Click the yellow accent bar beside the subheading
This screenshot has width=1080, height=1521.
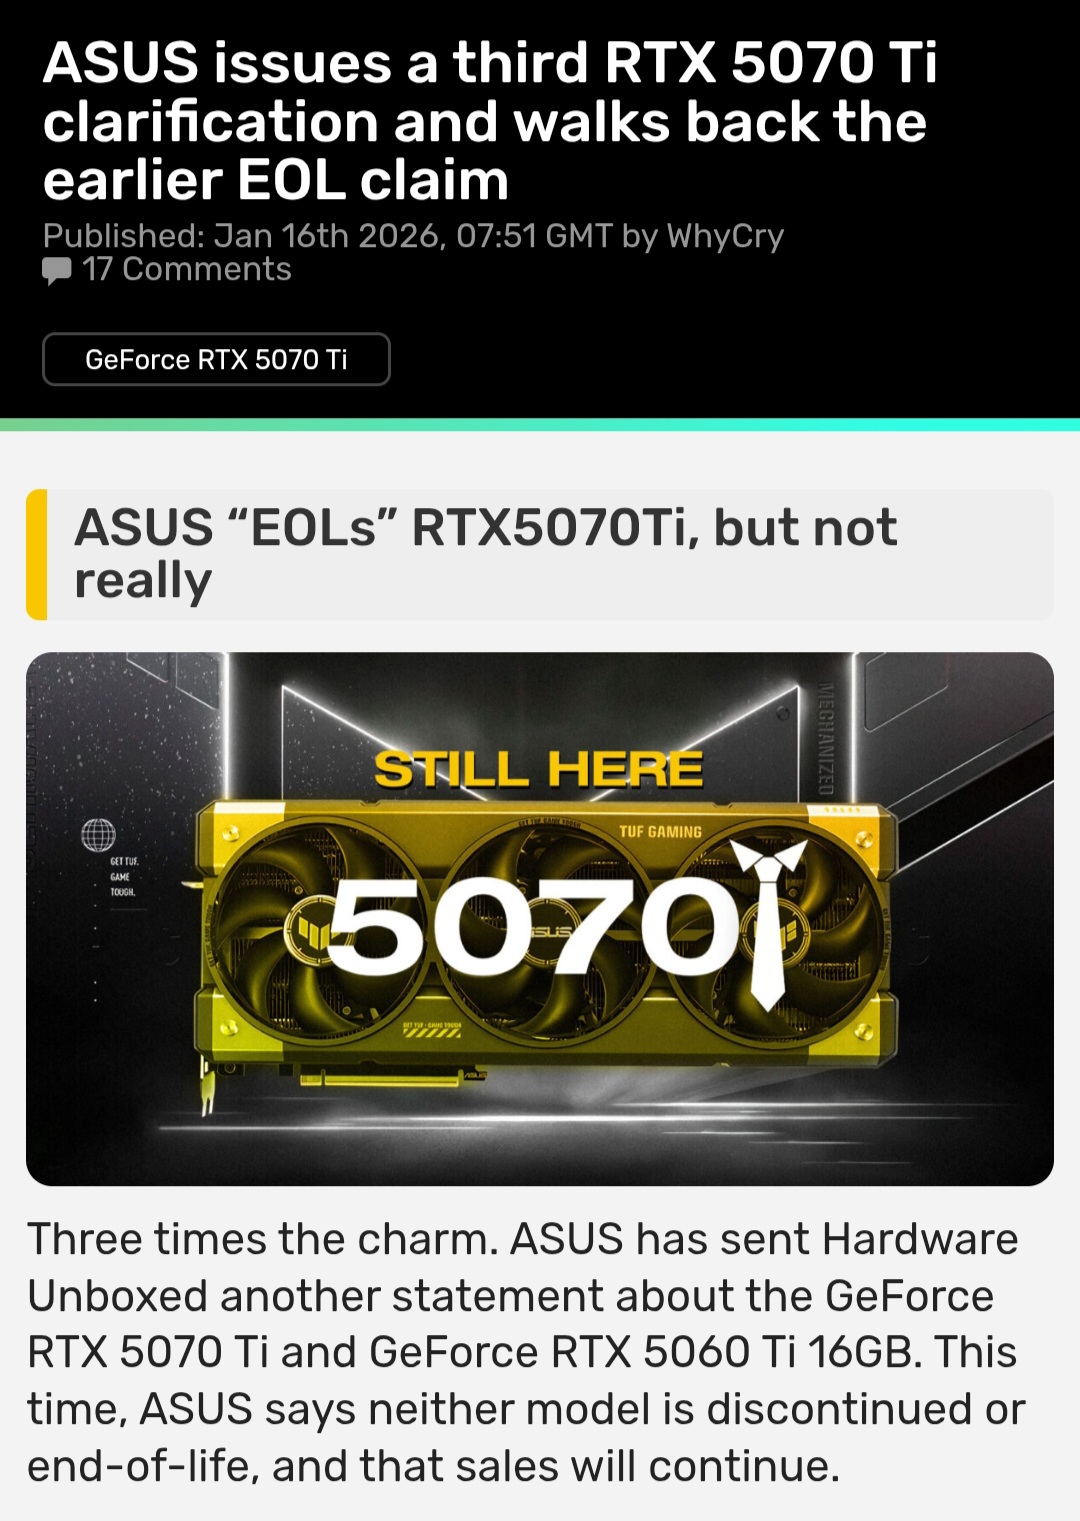37,555
